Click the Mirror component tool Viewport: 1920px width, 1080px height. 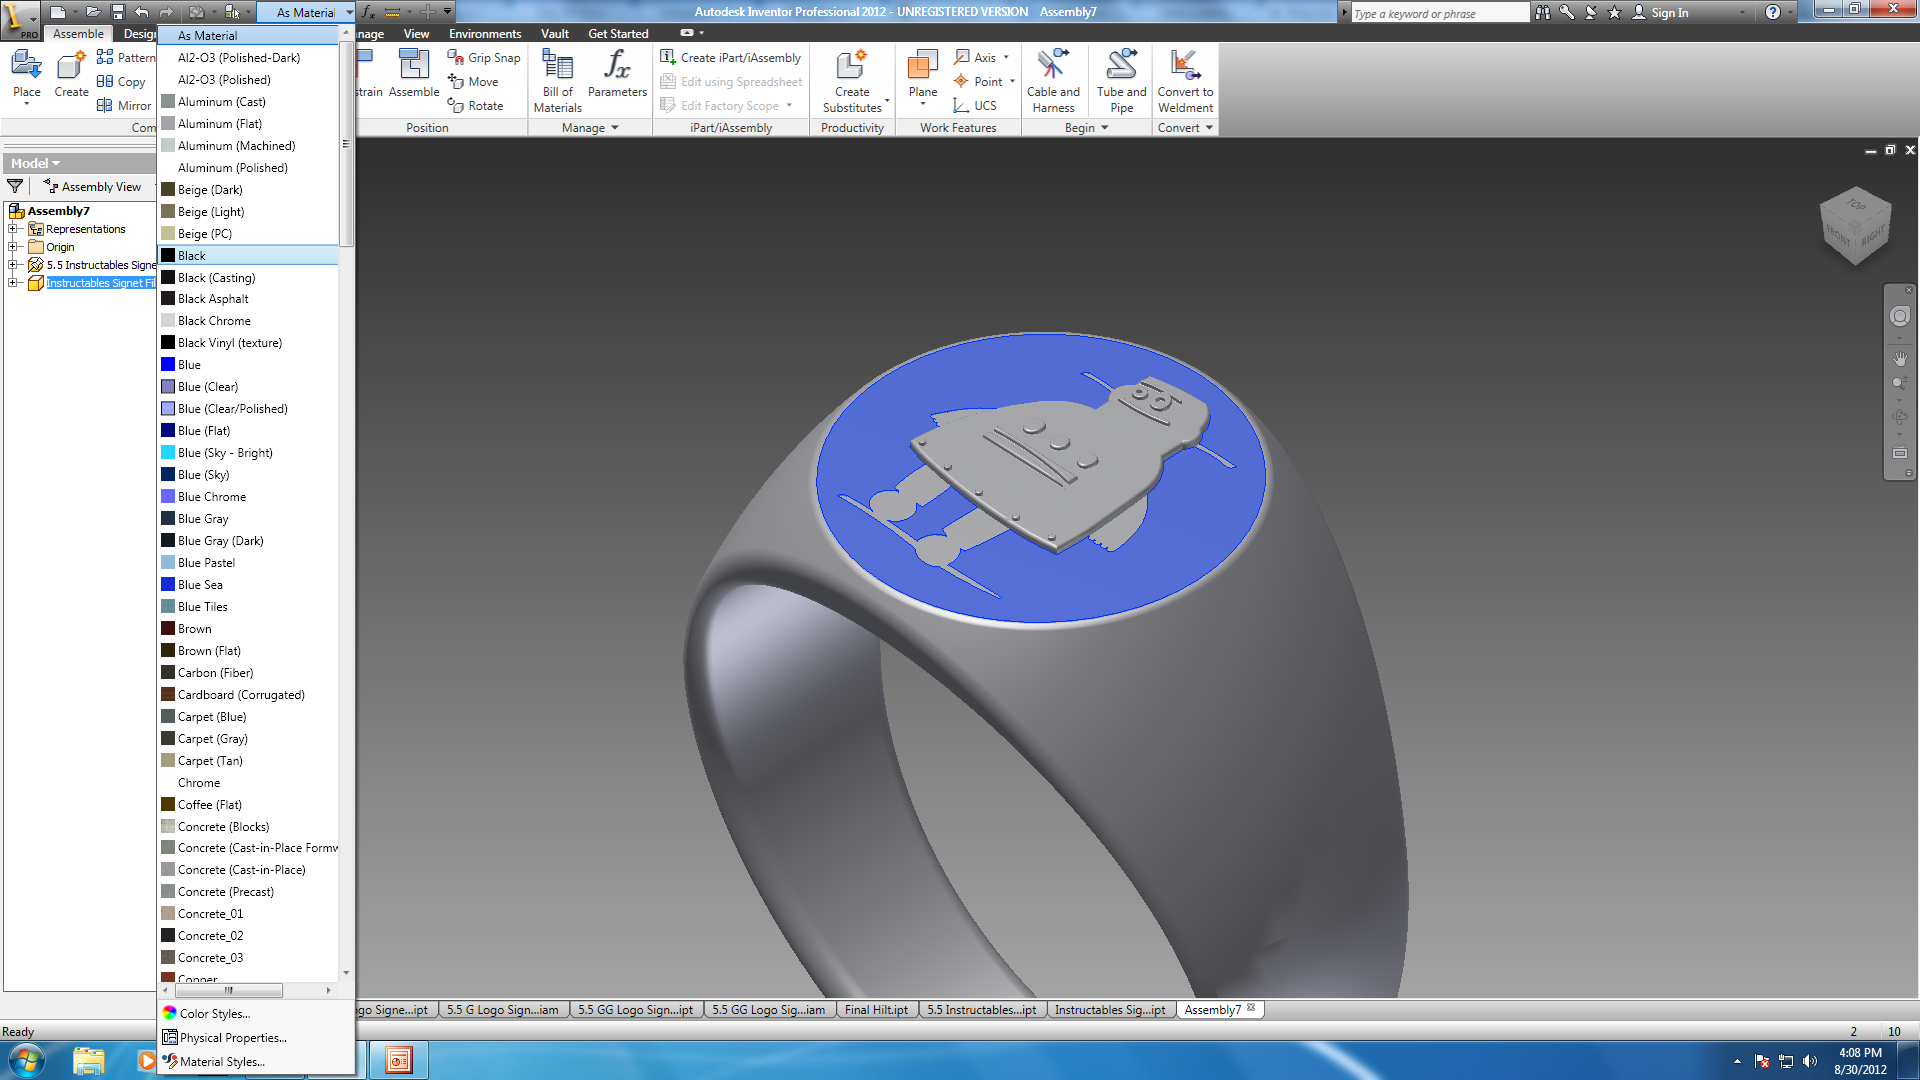pyautogui.click(x=123, y=106)
